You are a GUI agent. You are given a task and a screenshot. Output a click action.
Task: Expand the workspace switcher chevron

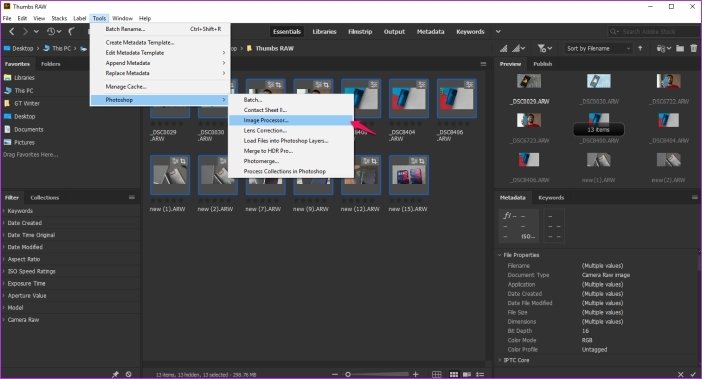tap(498, 32)
